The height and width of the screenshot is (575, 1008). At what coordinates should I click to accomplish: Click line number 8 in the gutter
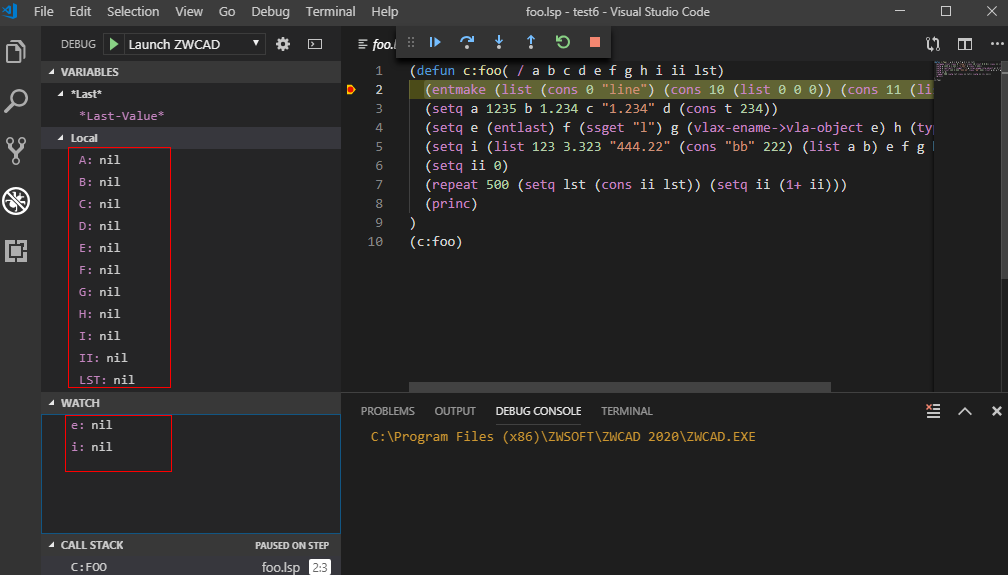click(379, 203)
